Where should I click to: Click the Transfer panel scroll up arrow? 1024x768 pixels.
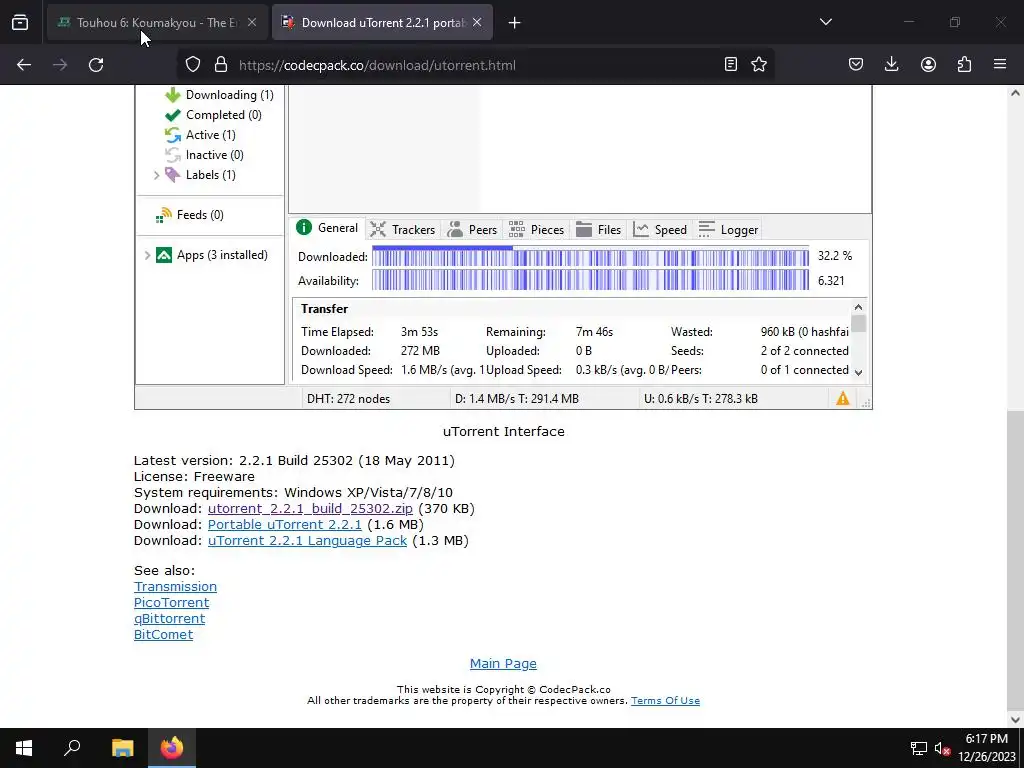pos(859,308)
